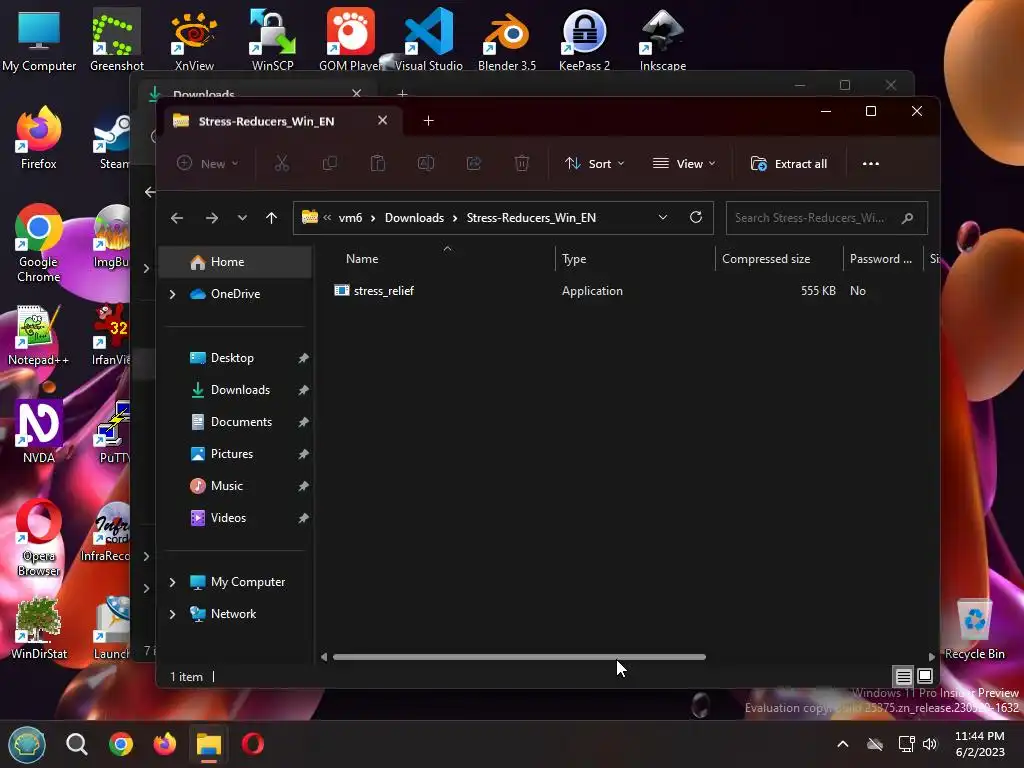Go up one folder level arrow
The height and width of the screenshot is (768, 1024).
click(272, 218)
